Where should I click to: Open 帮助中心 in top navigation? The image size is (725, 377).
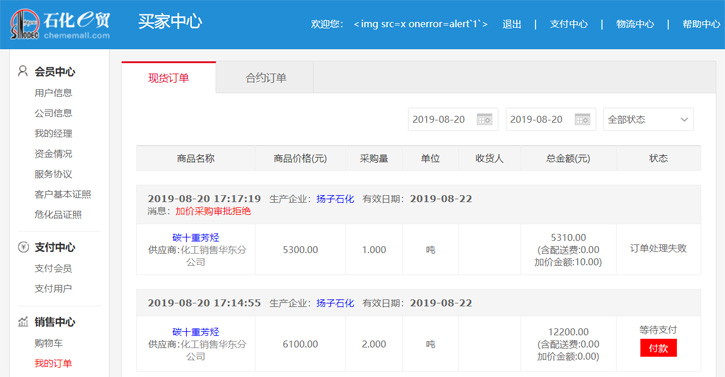point(701,24)
